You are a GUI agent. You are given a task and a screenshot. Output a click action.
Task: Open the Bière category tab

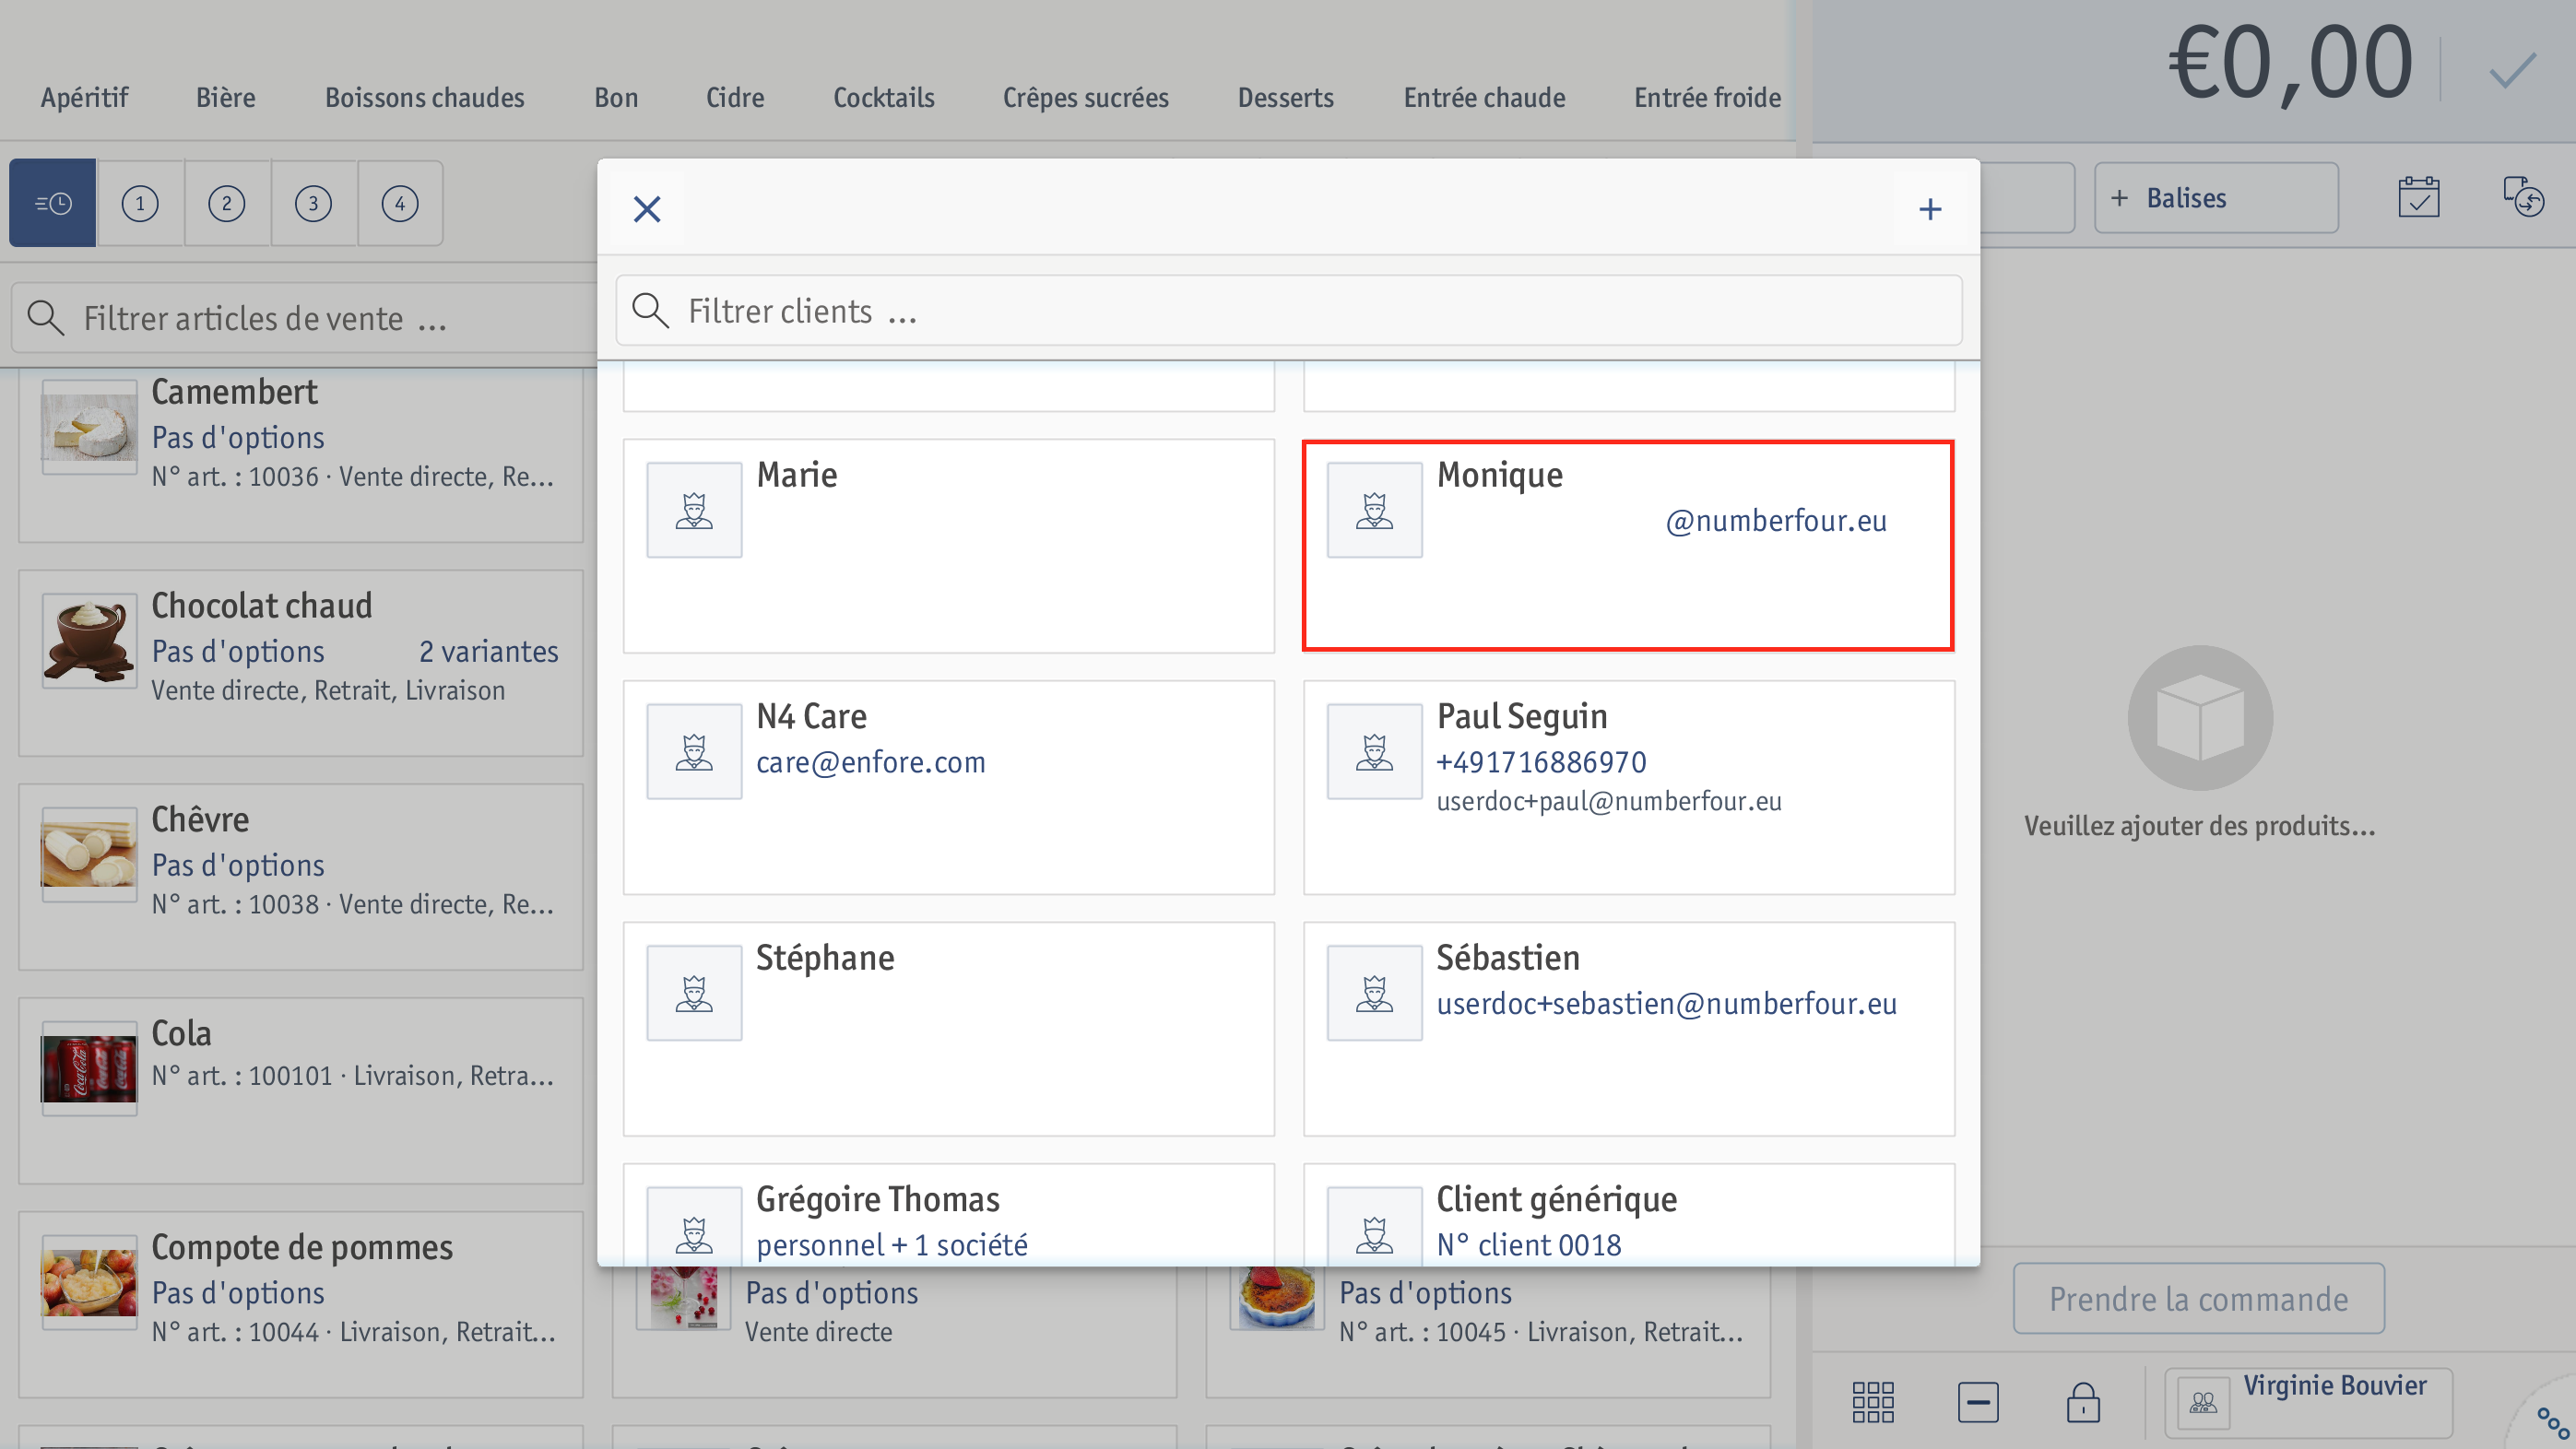click(x=226, y=97)
